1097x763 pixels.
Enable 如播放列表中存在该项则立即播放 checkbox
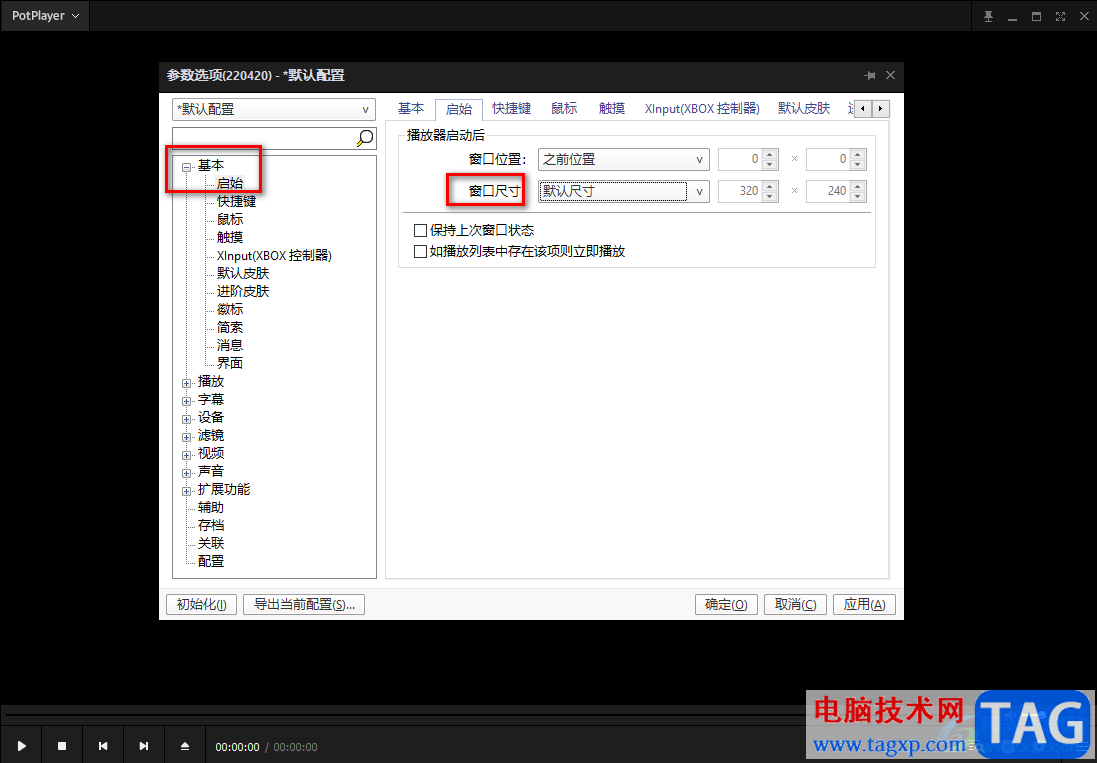tap(420, 252)
